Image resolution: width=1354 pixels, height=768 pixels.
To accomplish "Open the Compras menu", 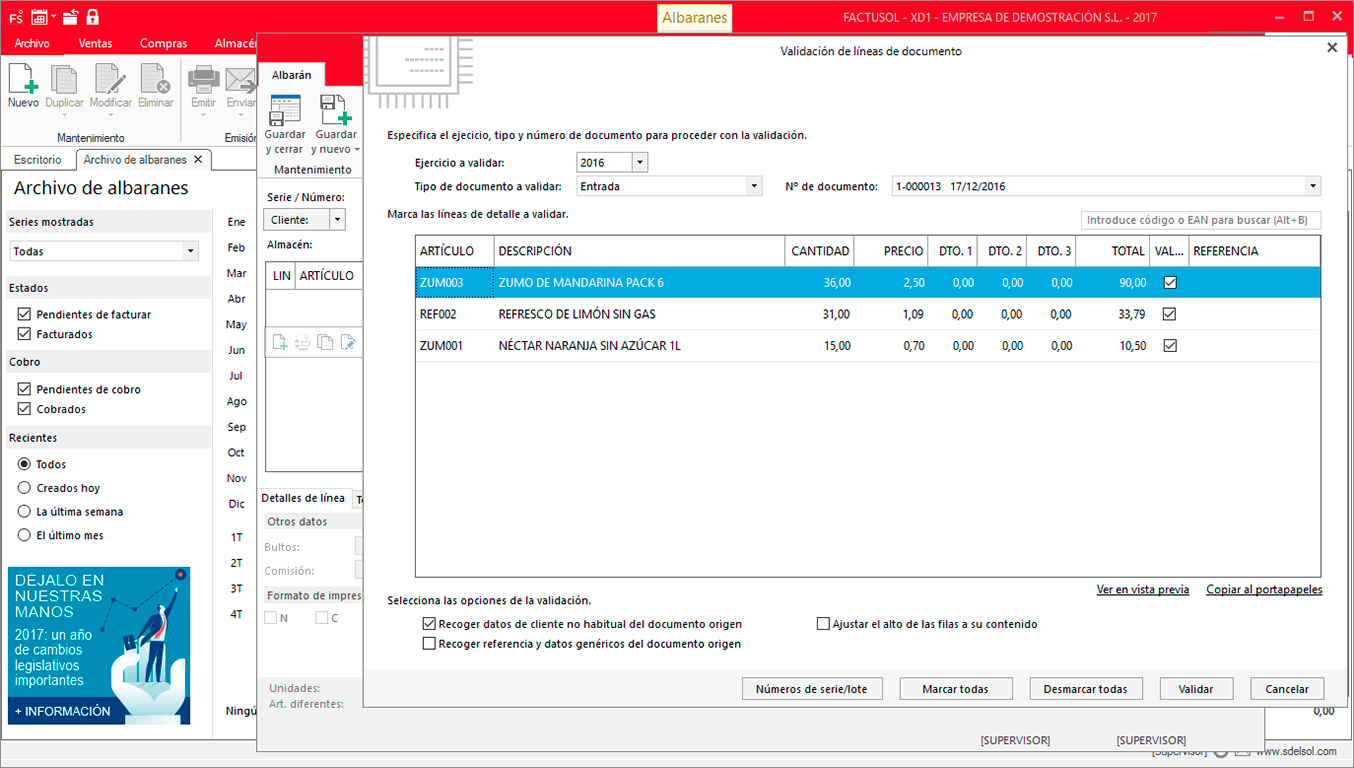I will point(163,43).
